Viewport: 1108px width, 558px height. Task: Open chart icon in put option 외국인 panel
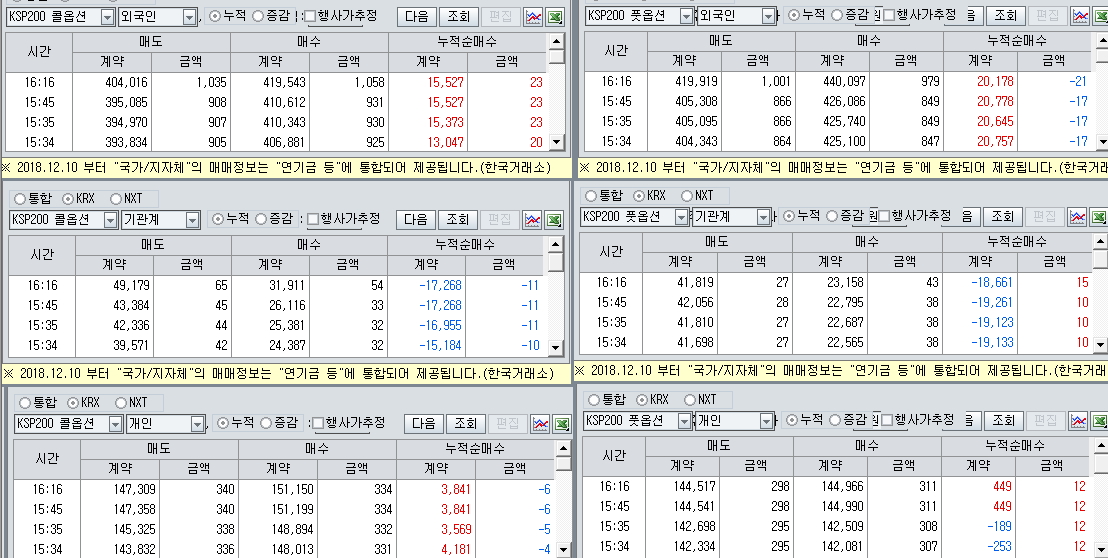point(1080,16)
